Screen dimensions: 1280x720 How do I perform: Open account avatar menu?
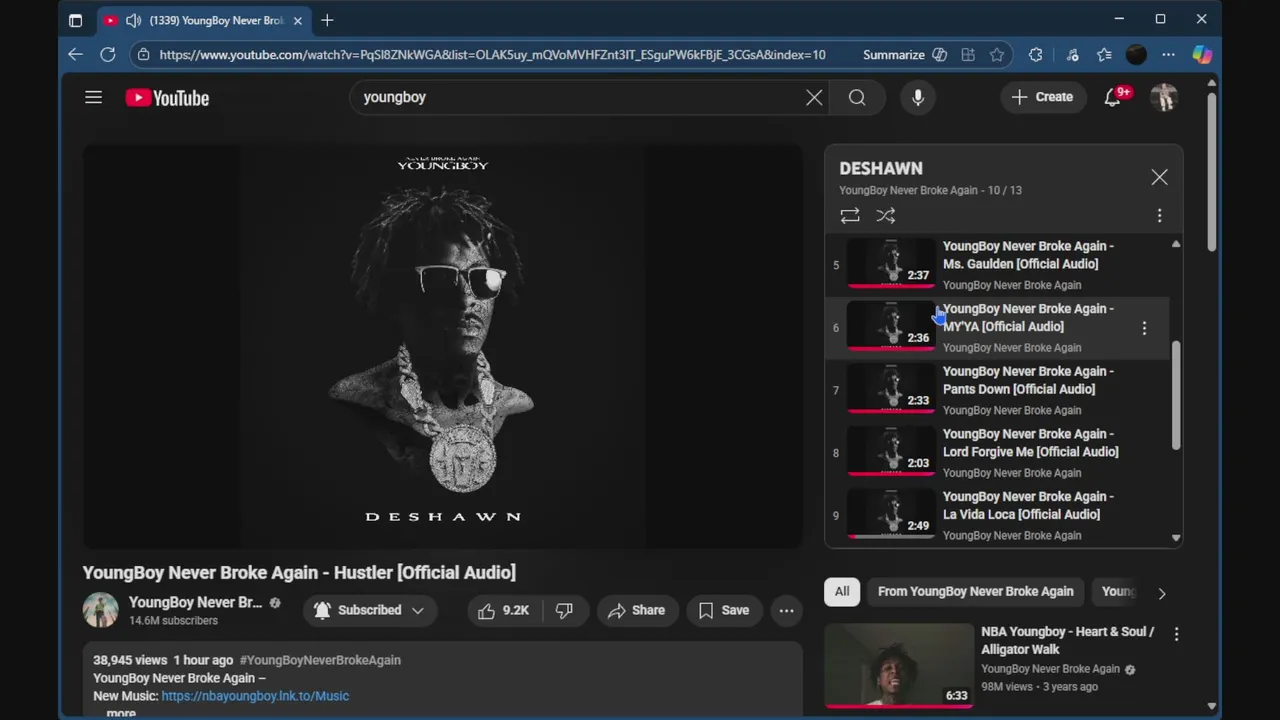pos(1163,97)
